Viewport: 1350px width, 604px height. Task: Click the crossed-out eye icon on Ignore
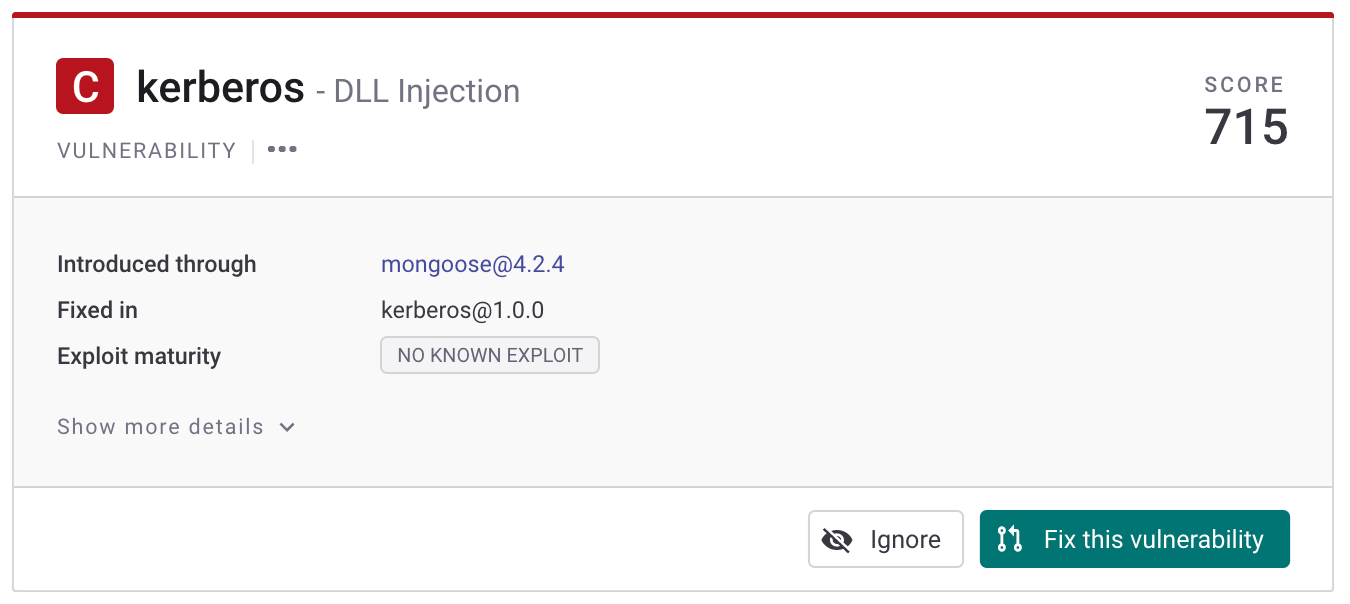836,540
